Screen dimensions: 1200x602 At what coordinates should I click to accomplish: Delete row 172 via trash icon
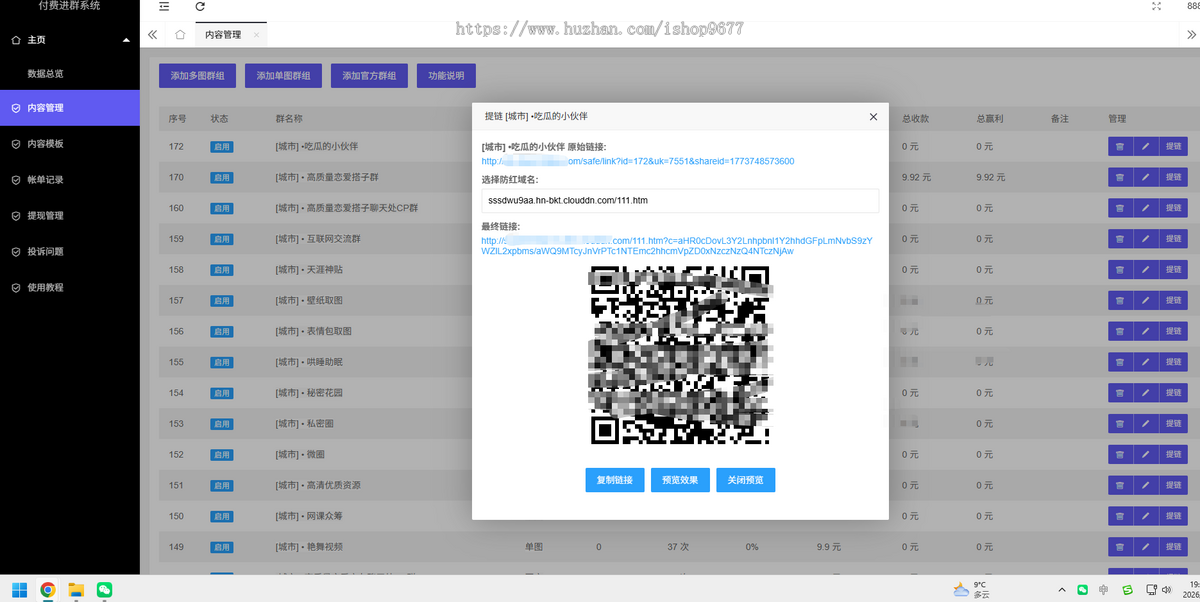[x=1120, y=146]
